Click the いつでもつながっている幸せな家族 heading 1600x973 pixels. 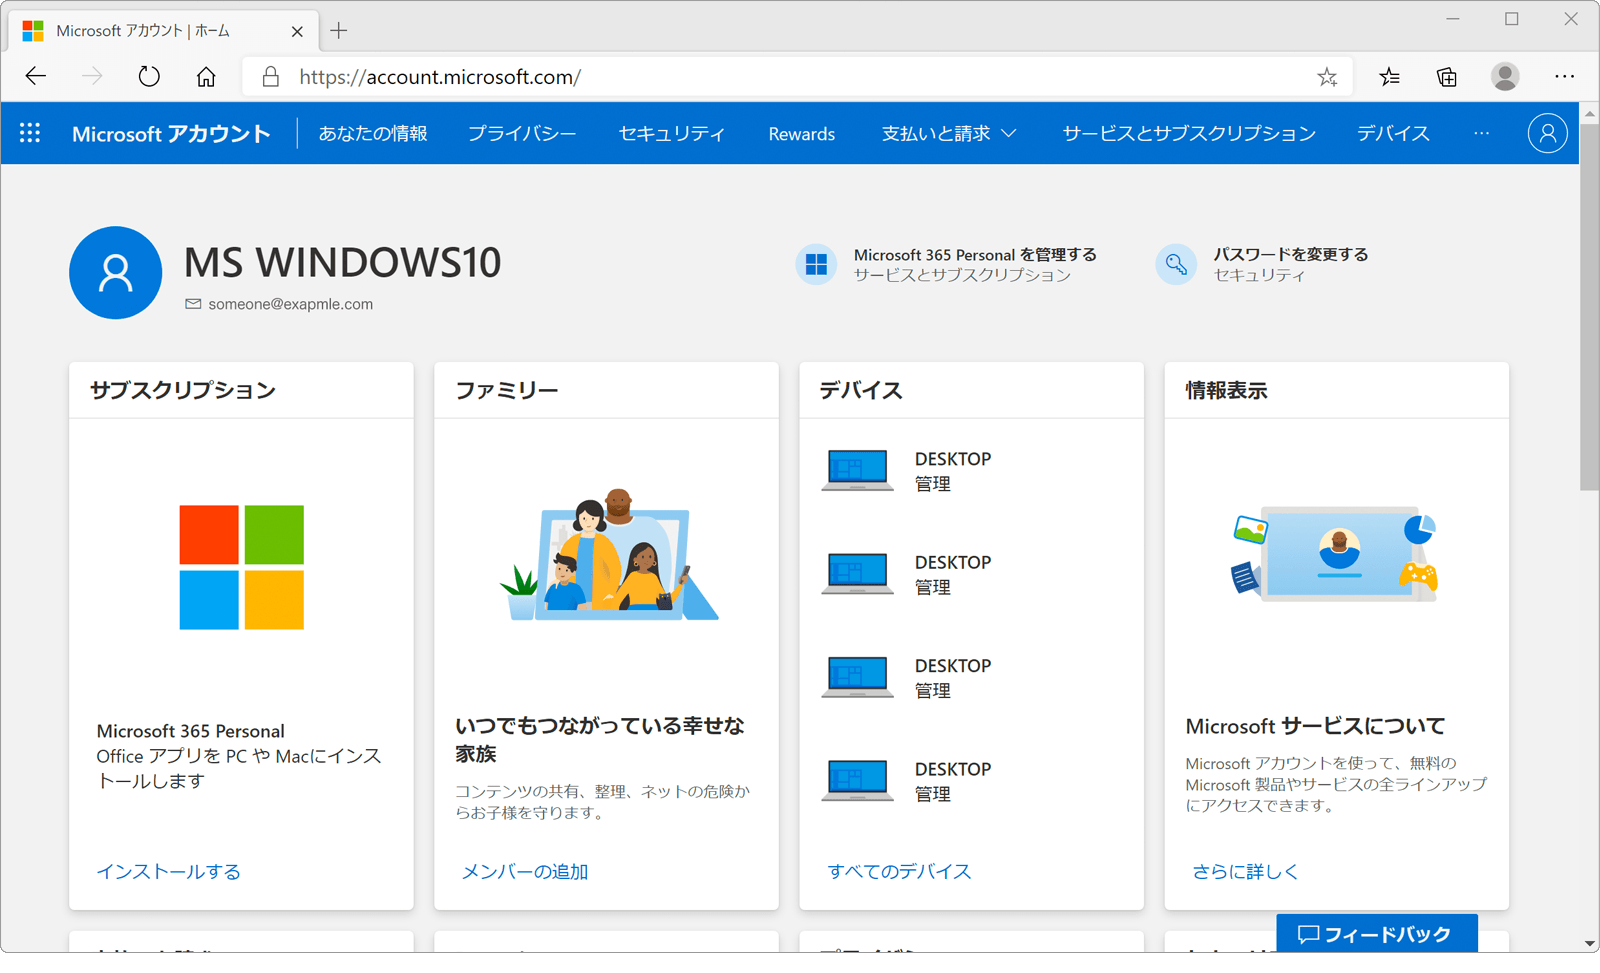pyautogui.click(x=600, y=740)
